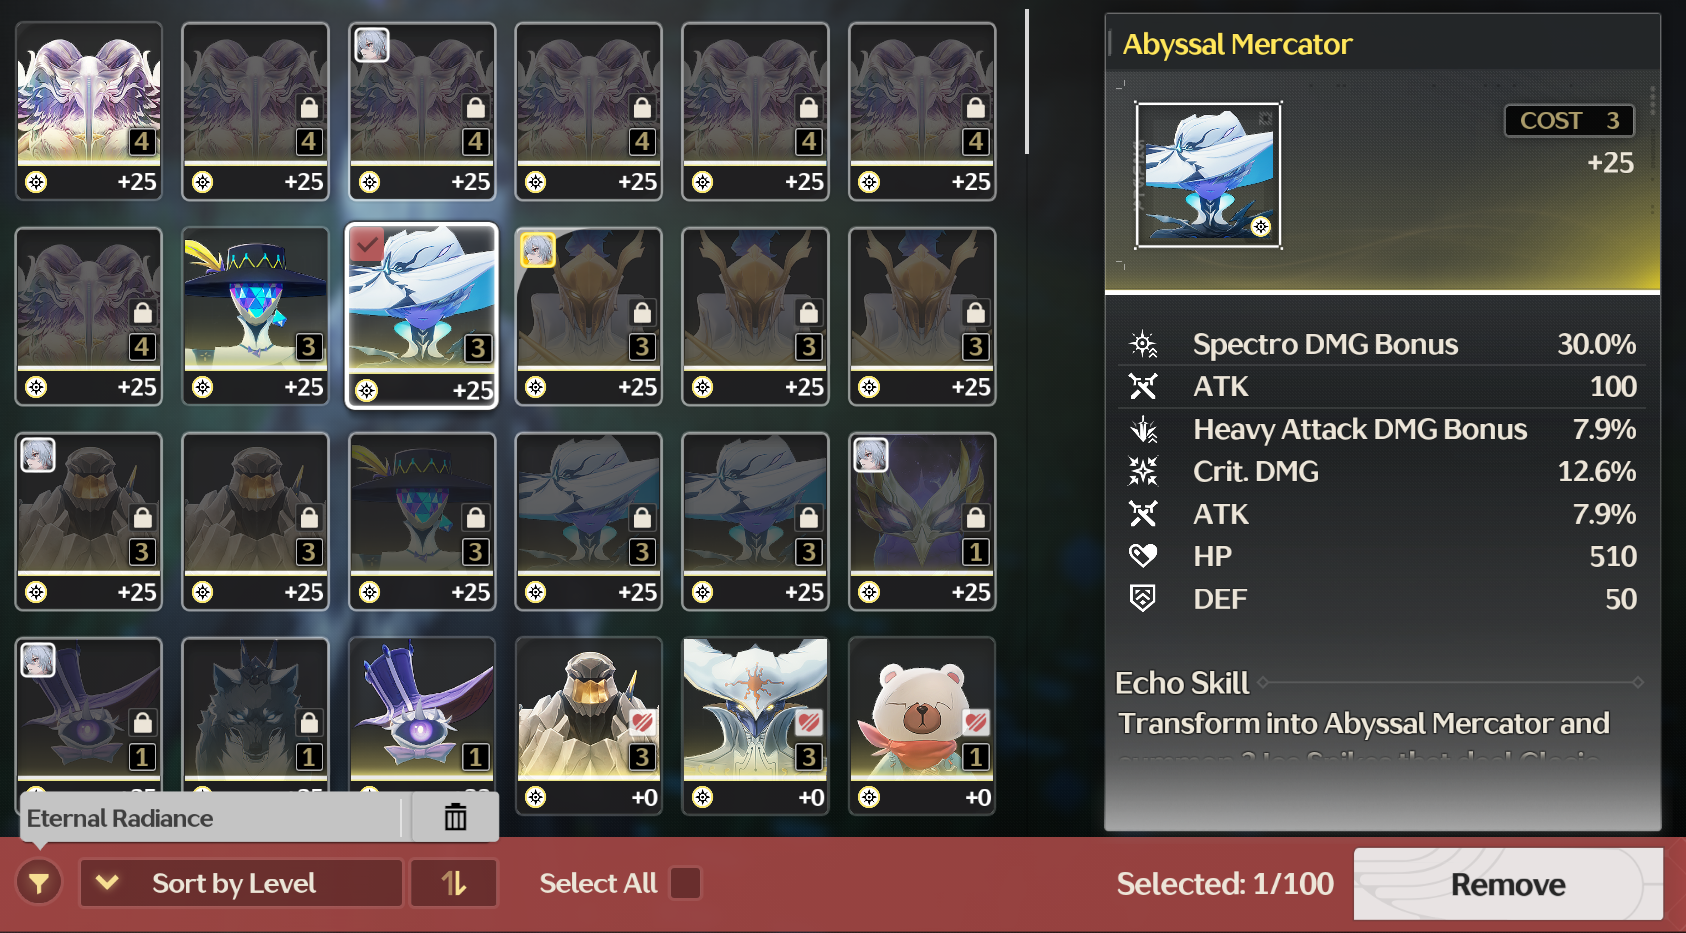The image size is (1686, 933).
Task: Click the Crit. DMG stat icon
Action: [x=1143, y=471]
